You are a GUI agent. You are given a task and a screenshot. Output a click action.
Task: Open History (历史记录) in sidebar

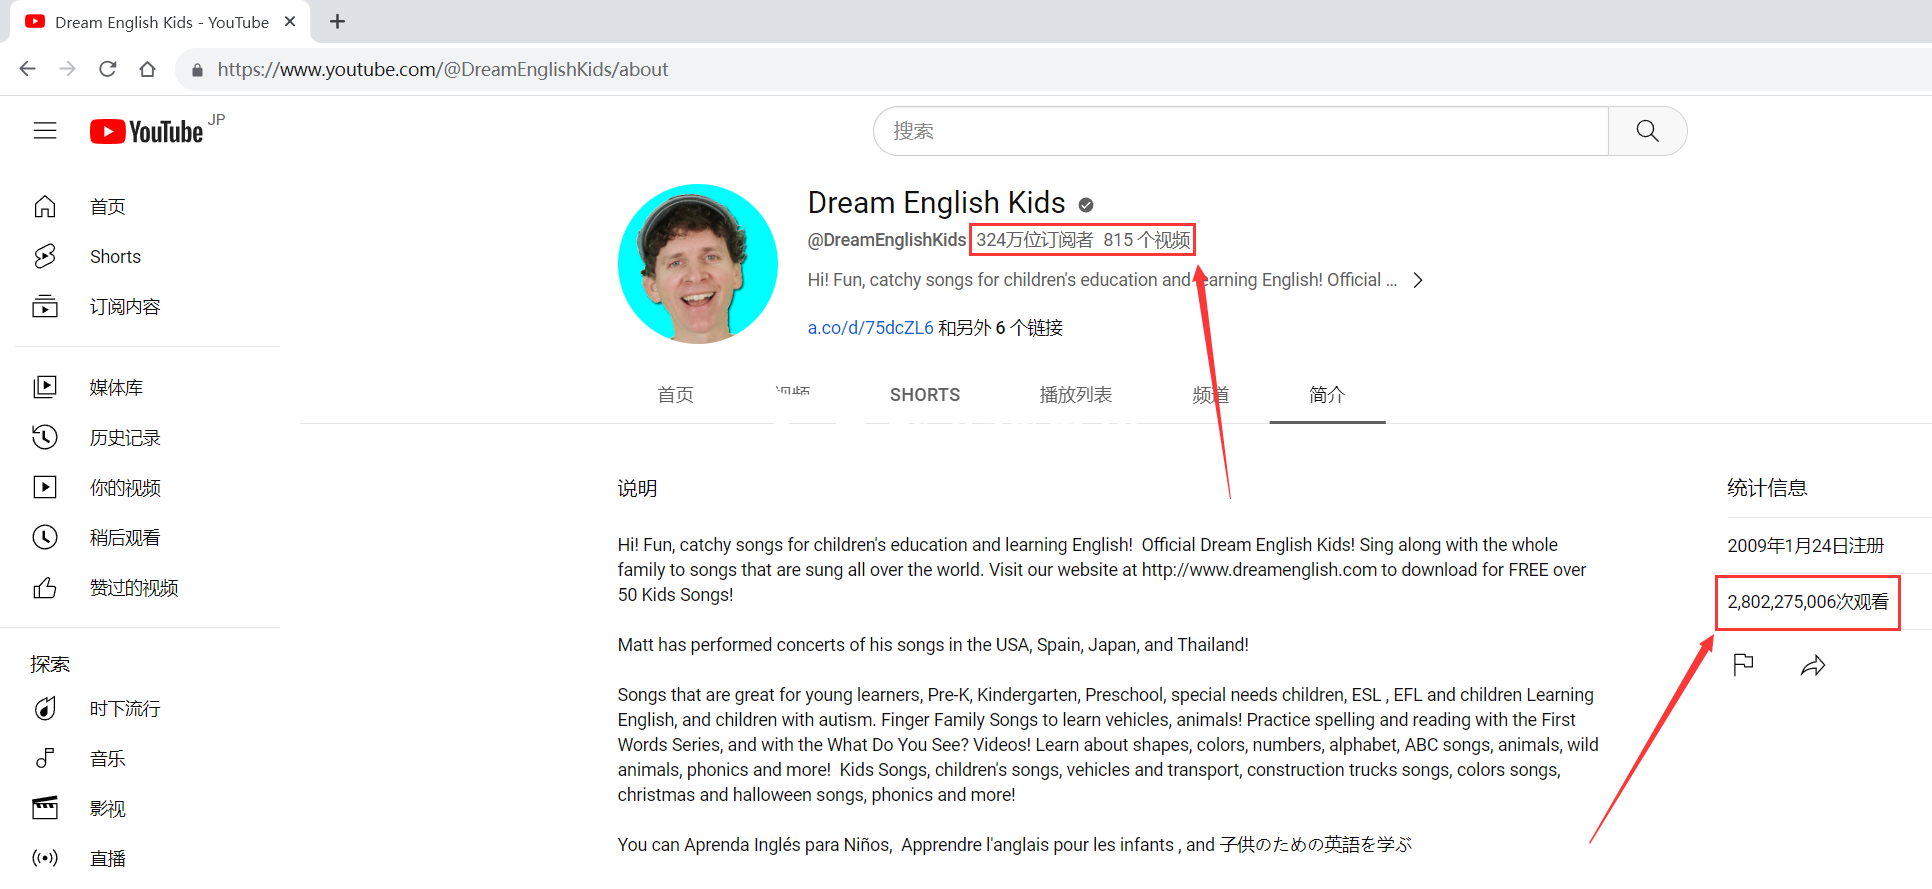124,438
